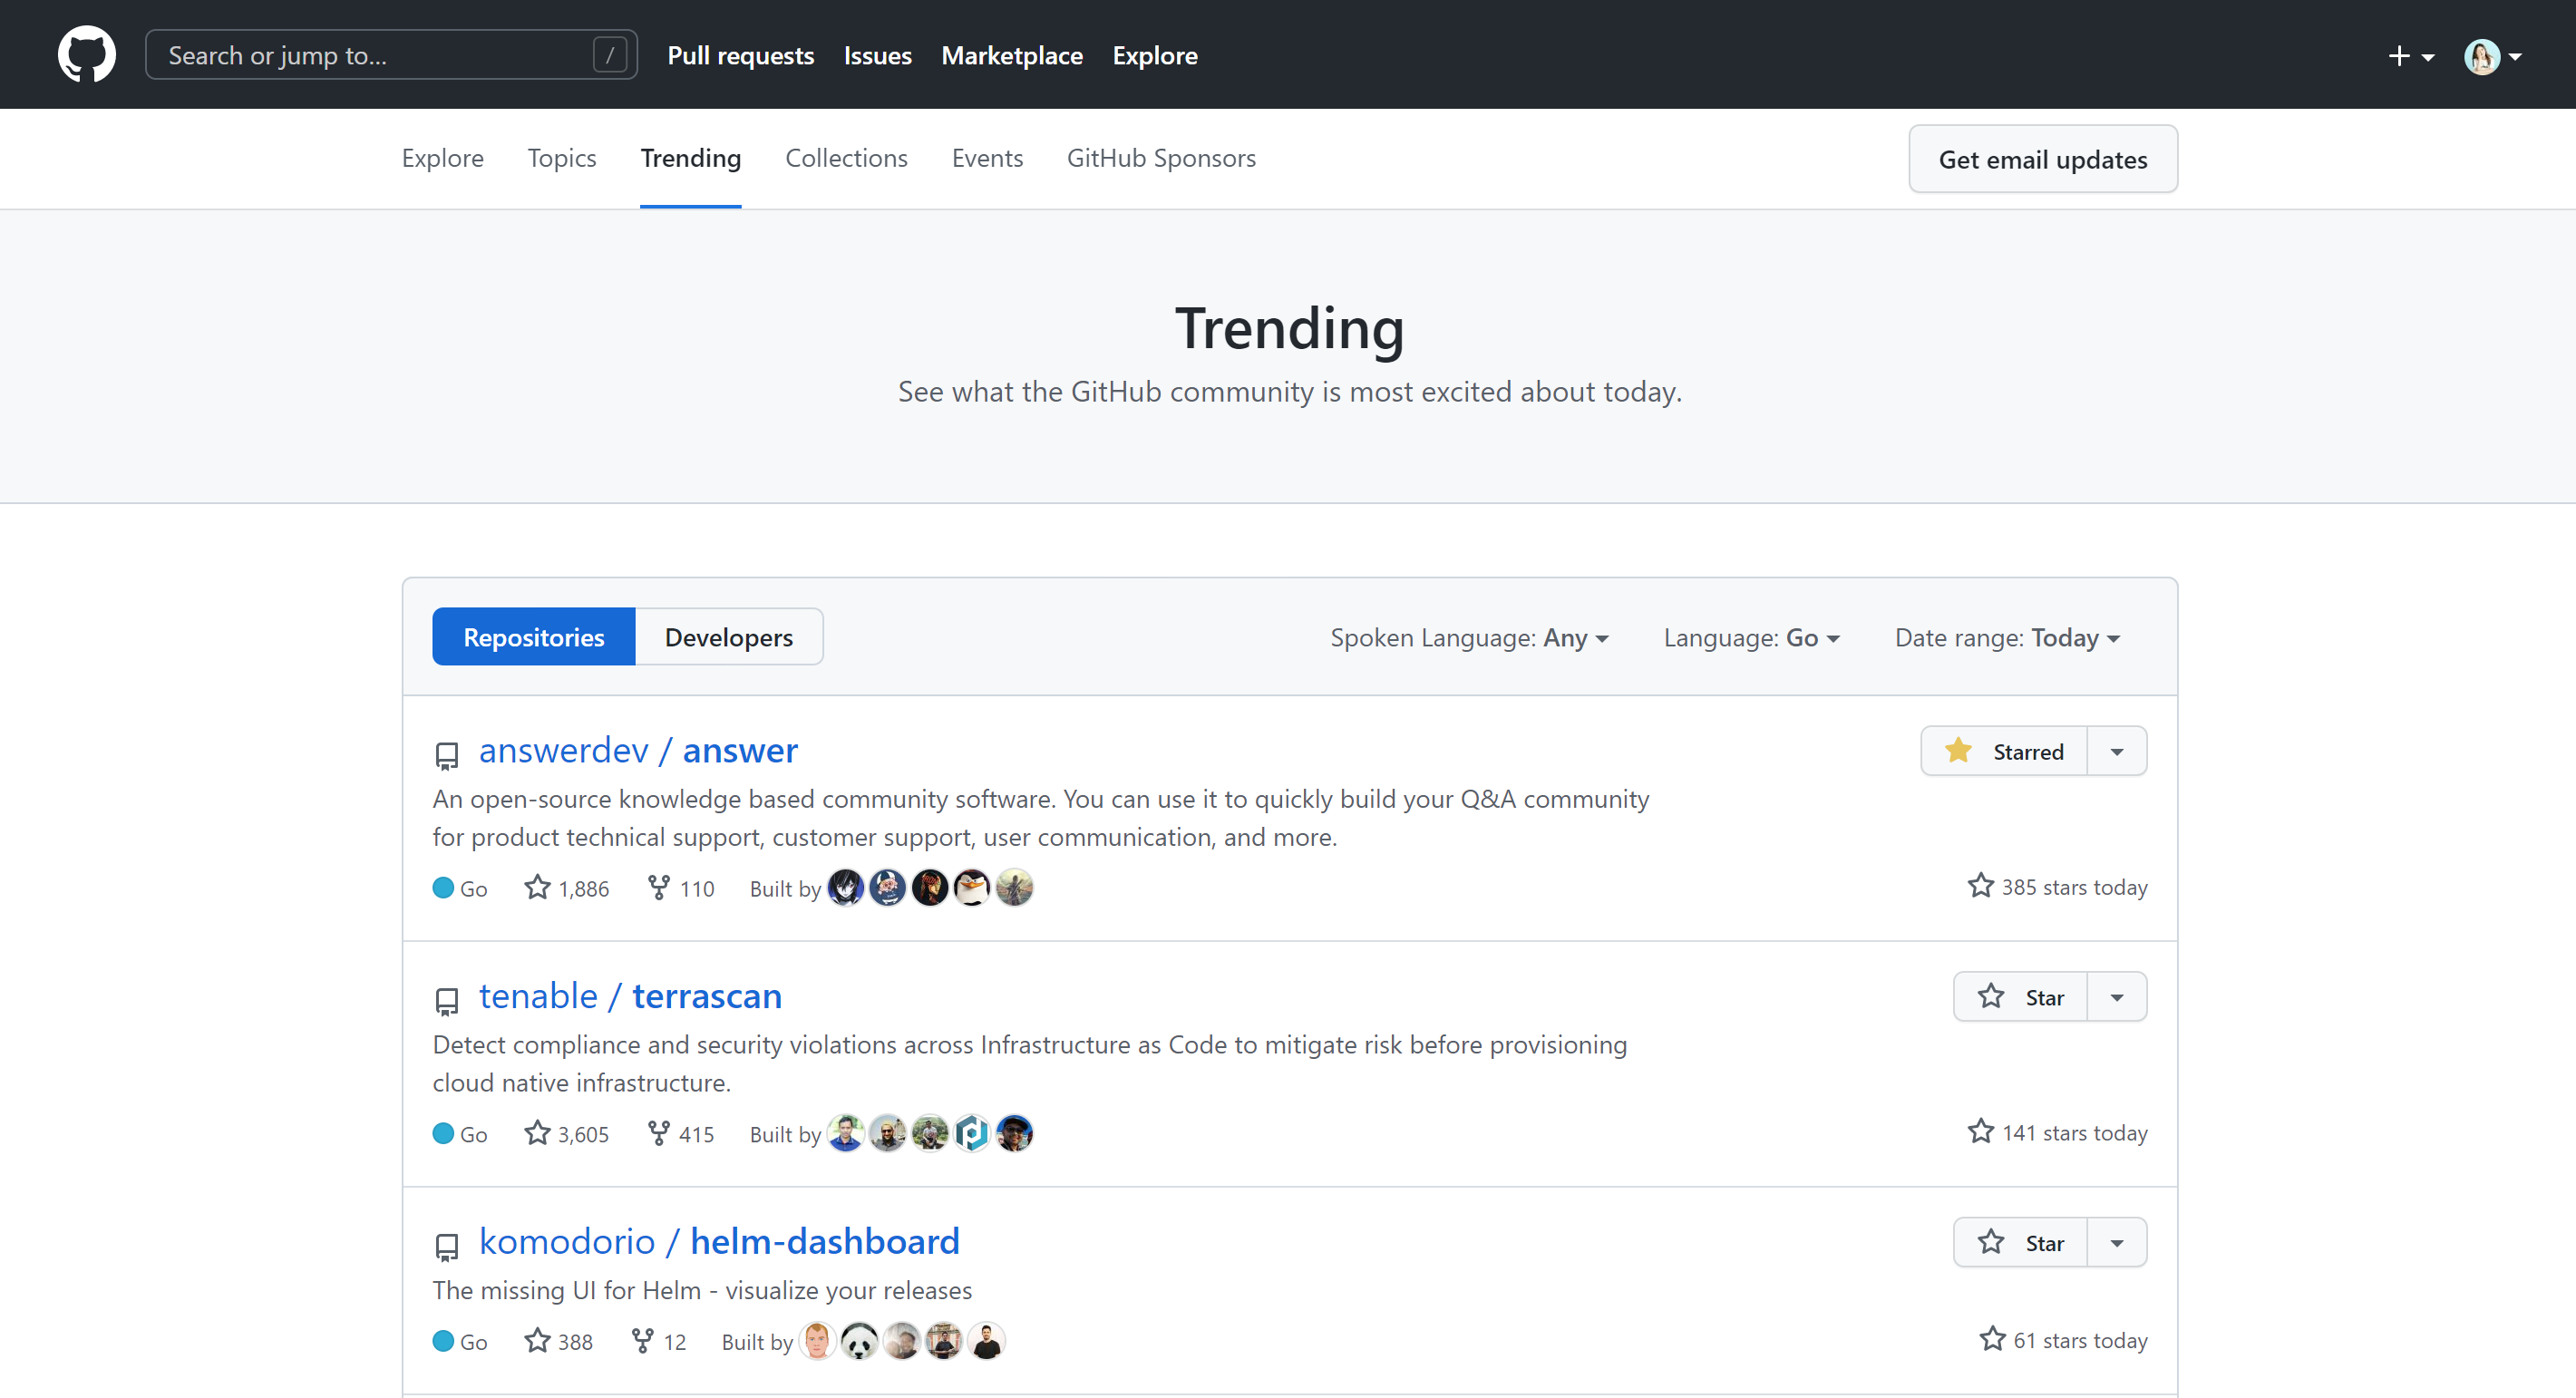Open the user avatar account menu
This screenshot has width=2576, height=1398.
(x=2492, y=56)
